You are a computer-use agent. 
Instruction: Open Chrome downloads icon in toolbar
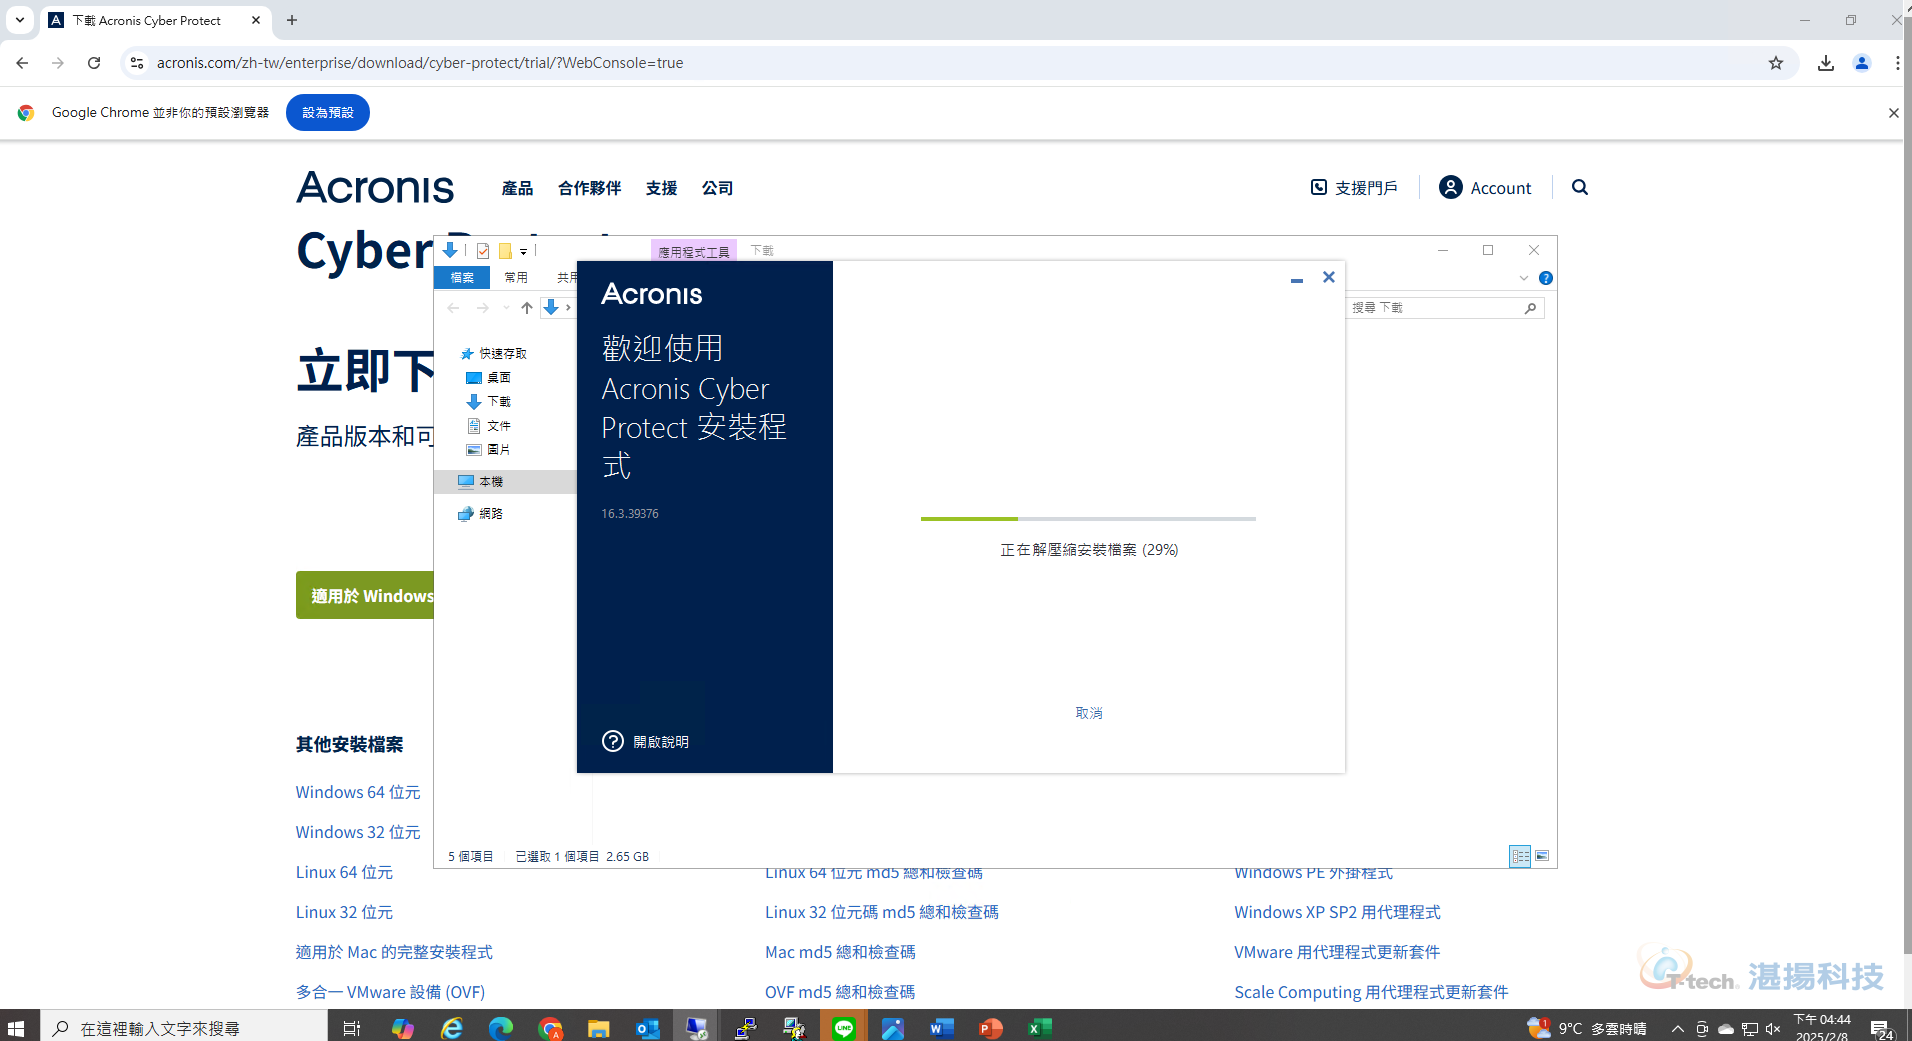click(x=1826, y=63)
